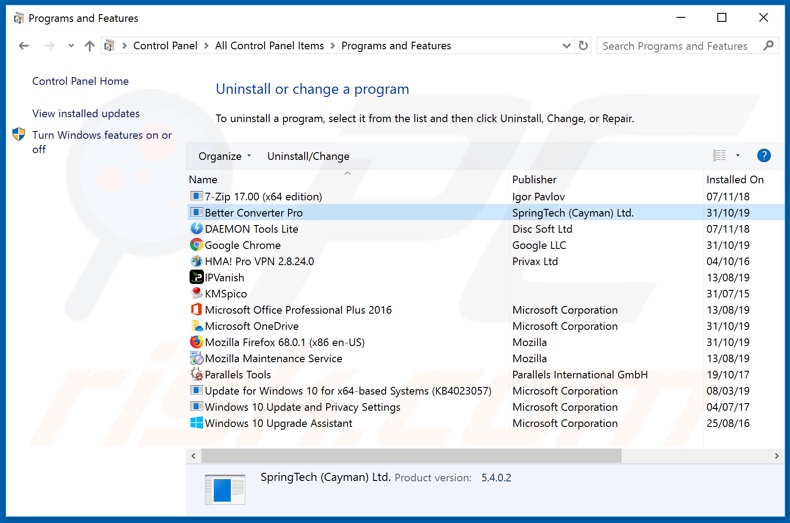Select the Microsoft OneDrive entry
The image size is (790, 523).
tap(485, 326)
